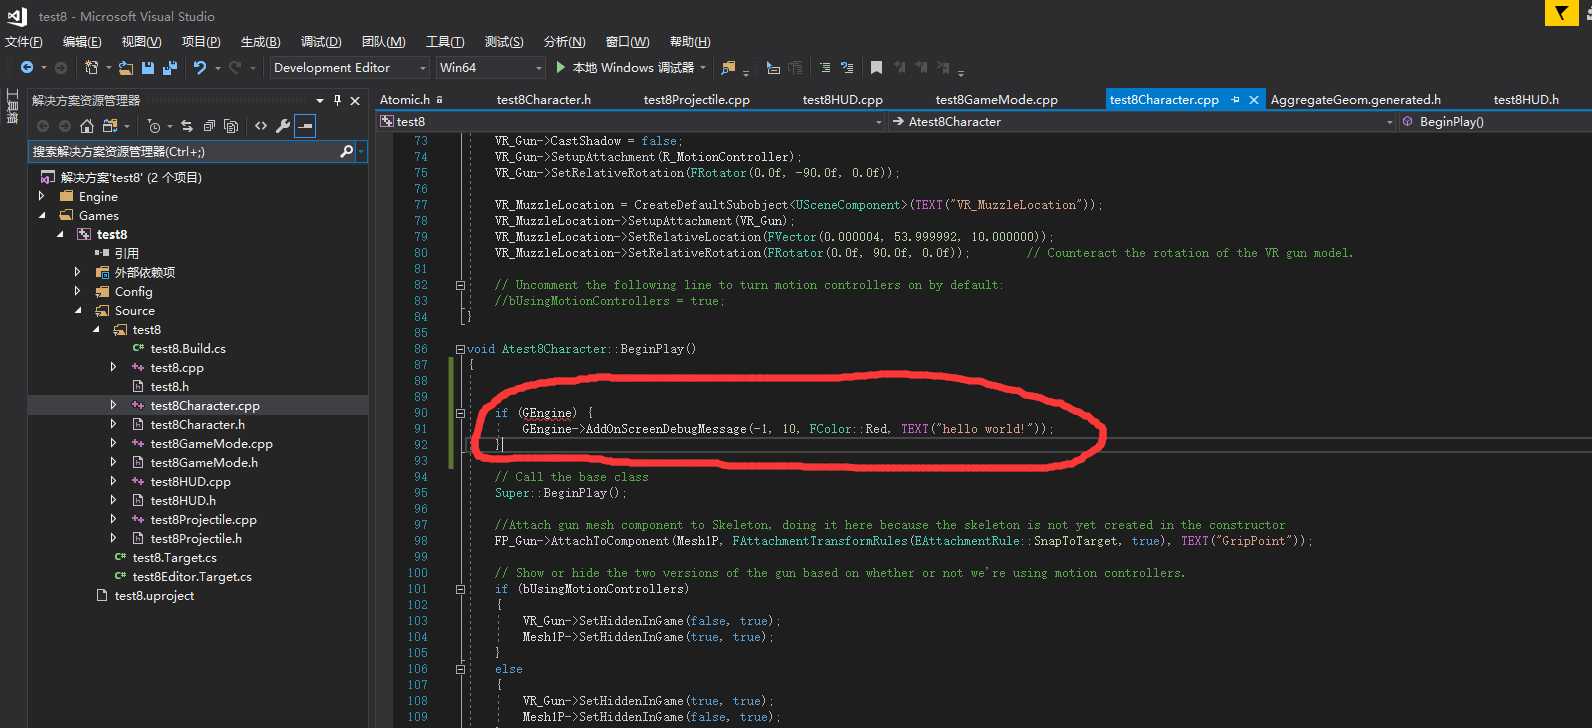
Task: Select test8Editor.Target.cs in the tree
Action: click(192, 576)
